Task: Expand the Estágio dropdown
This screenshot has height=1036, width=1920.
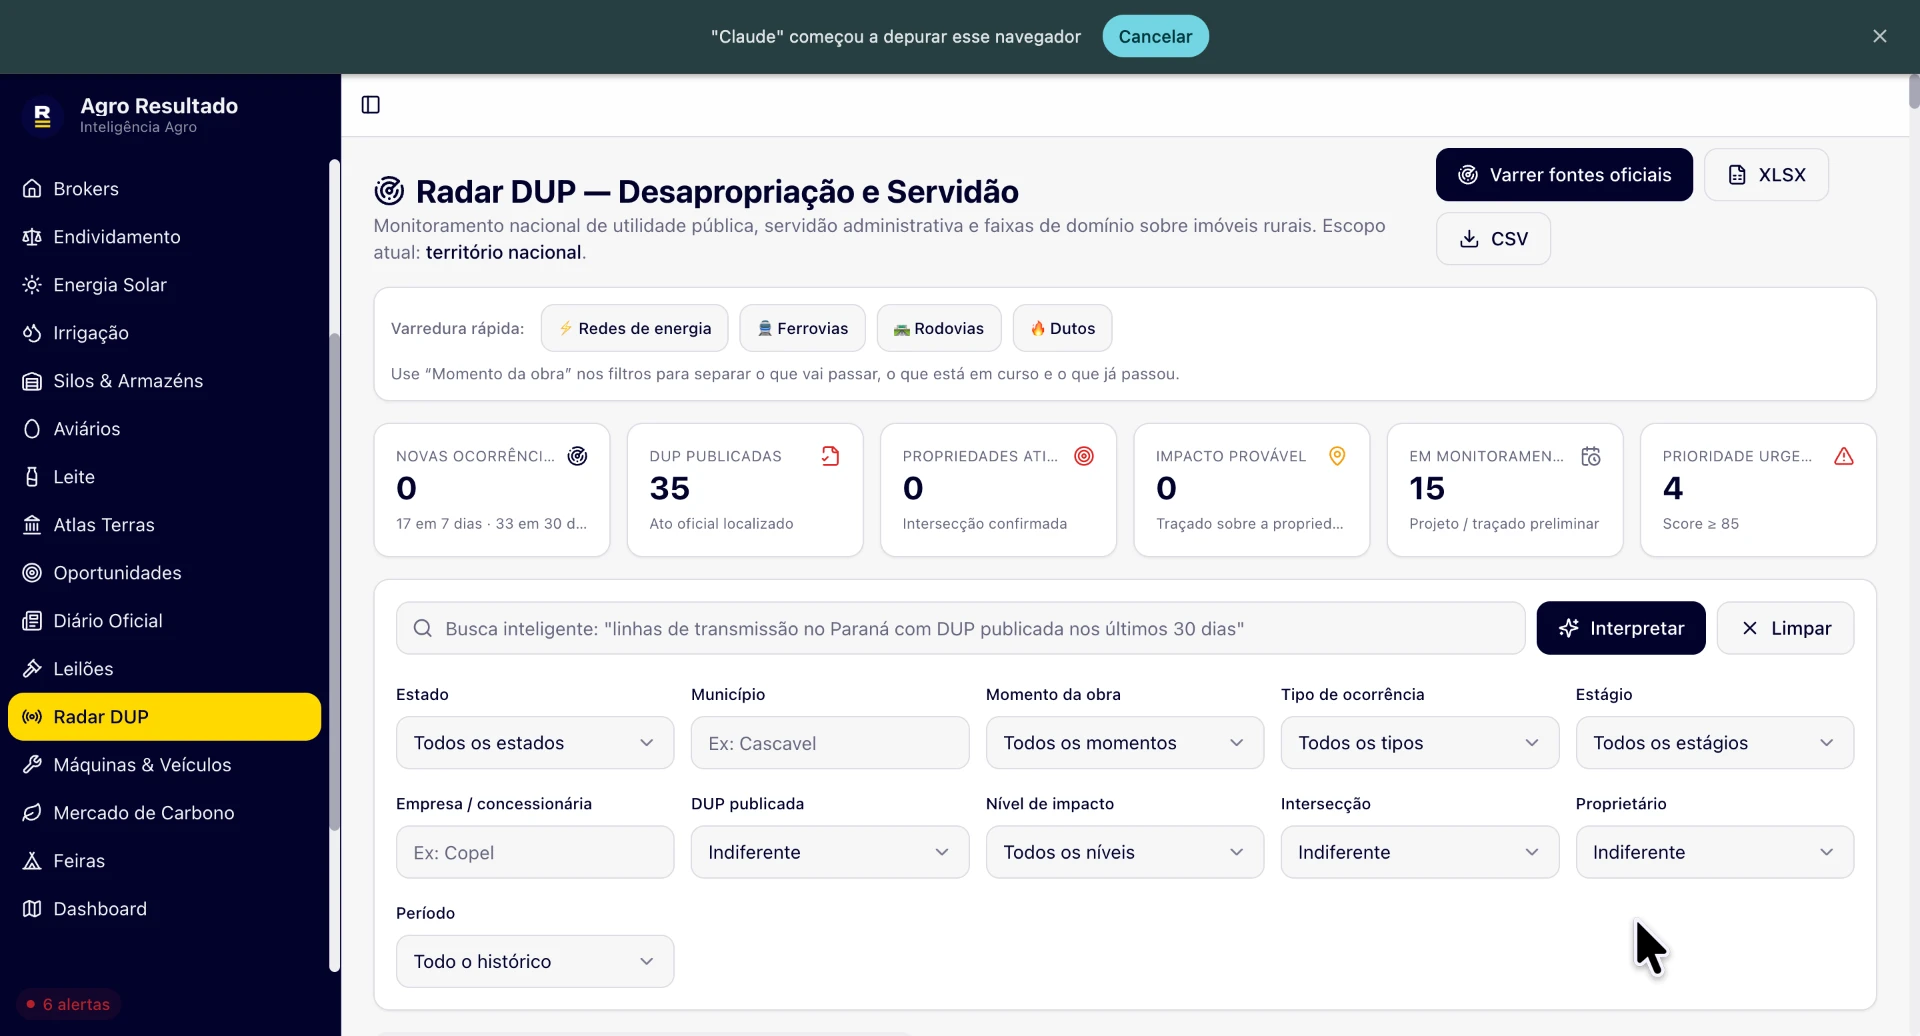Action: click(x=1715, y=743)
